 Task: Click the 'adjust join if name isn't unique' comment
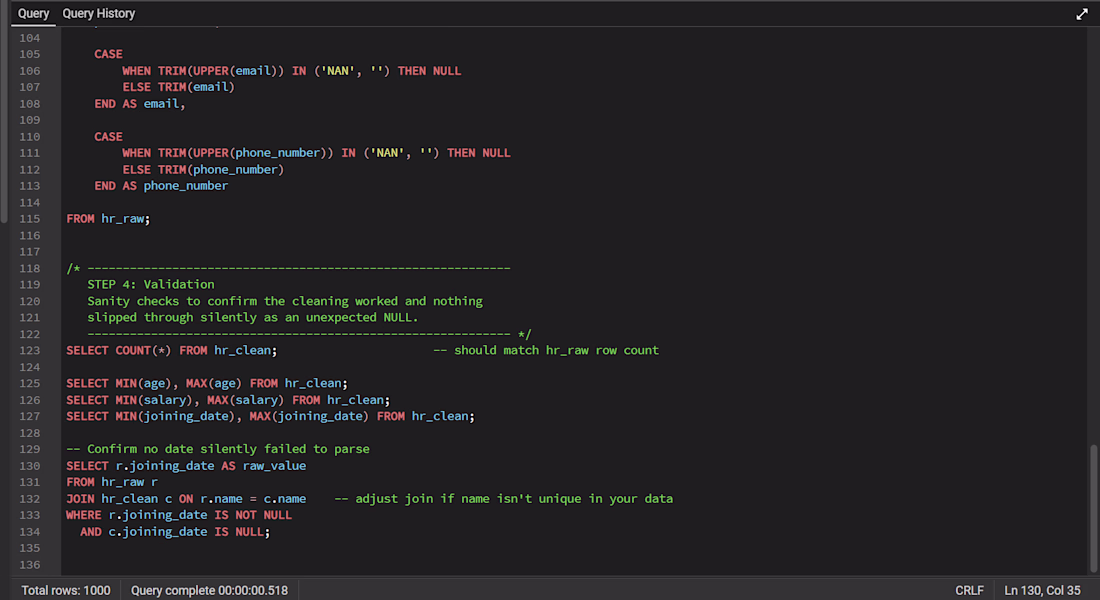[x=504, y=499]
